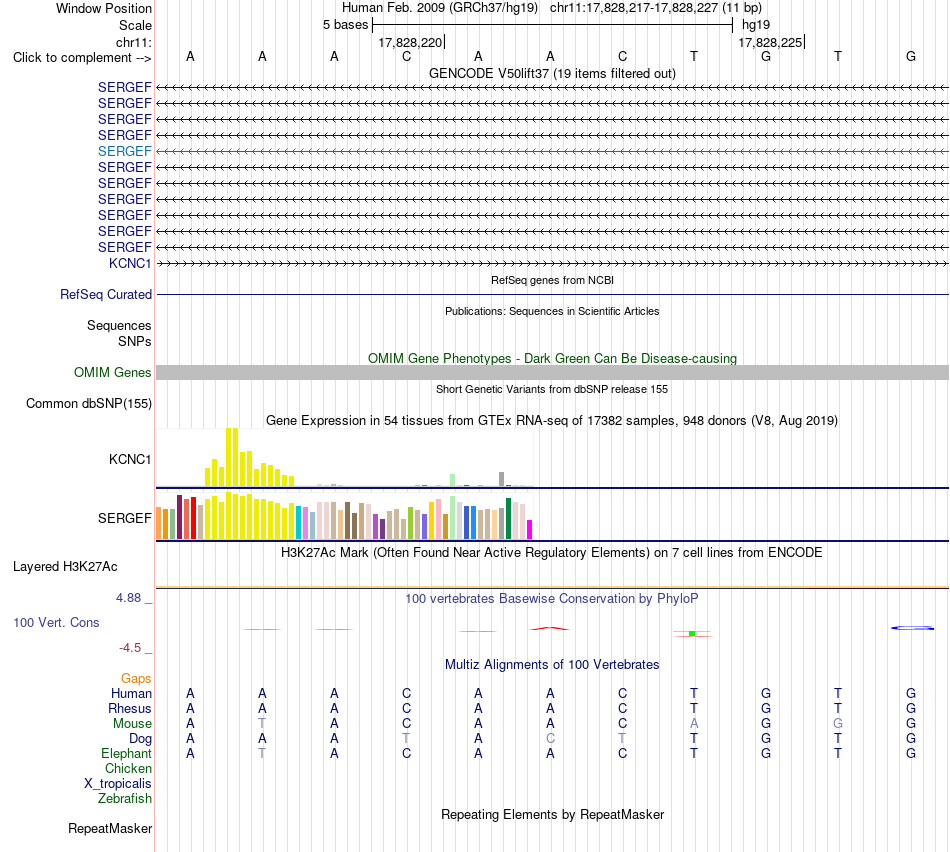
Task: Click the 'Scale' ruler label
Action: point(135,25)
